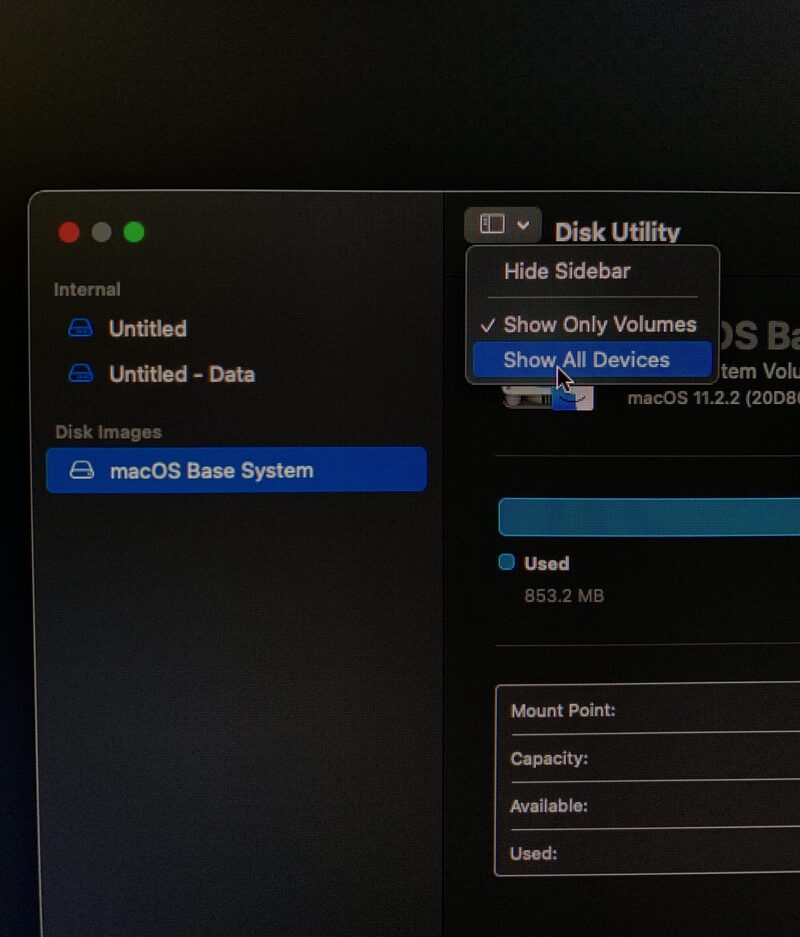
Task: Click the Disk Images section header
Action: point(109,432)
